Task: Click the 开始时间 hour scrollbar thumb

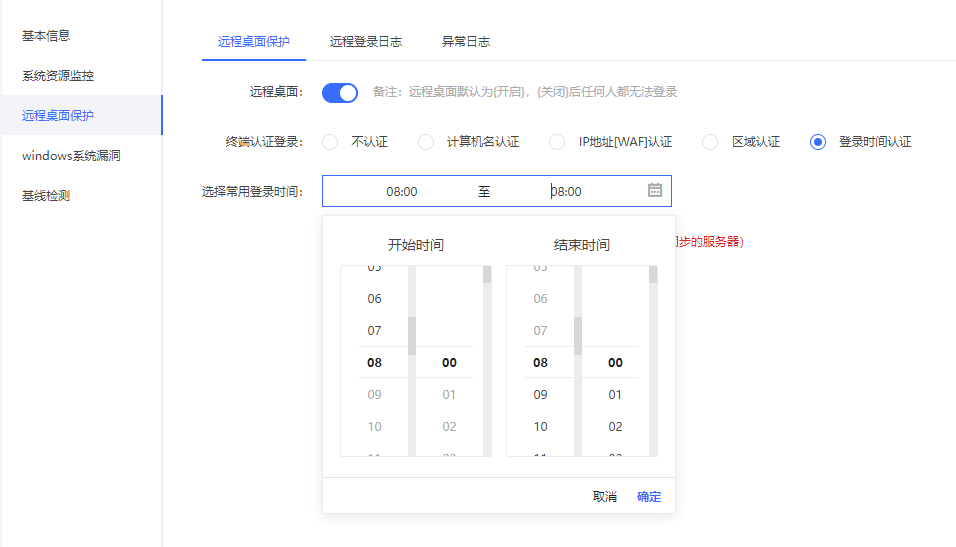Action: tap(411, 335)
